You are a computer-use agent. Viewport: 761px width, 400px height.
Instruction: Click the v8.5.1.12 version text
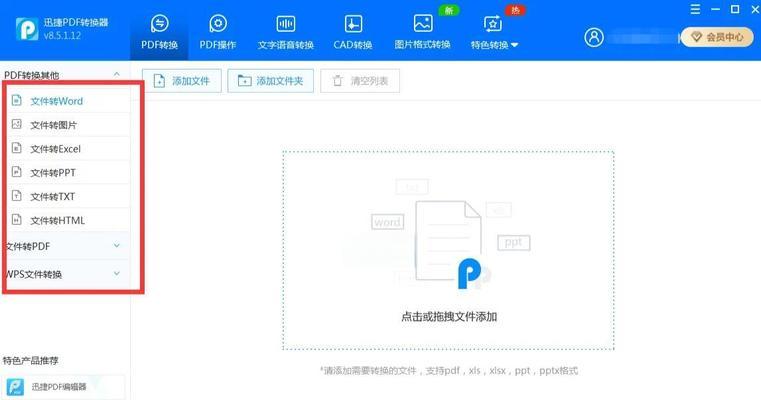pyautogui.click(x=62, y=35)
